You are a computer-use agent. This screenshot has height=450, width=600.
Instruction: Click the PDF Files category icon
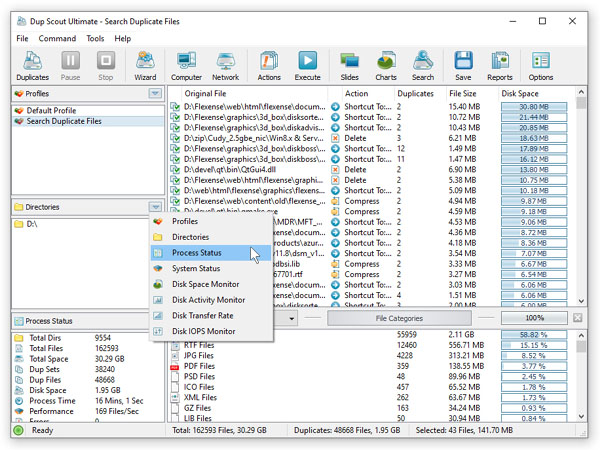[x=174, y=366]
